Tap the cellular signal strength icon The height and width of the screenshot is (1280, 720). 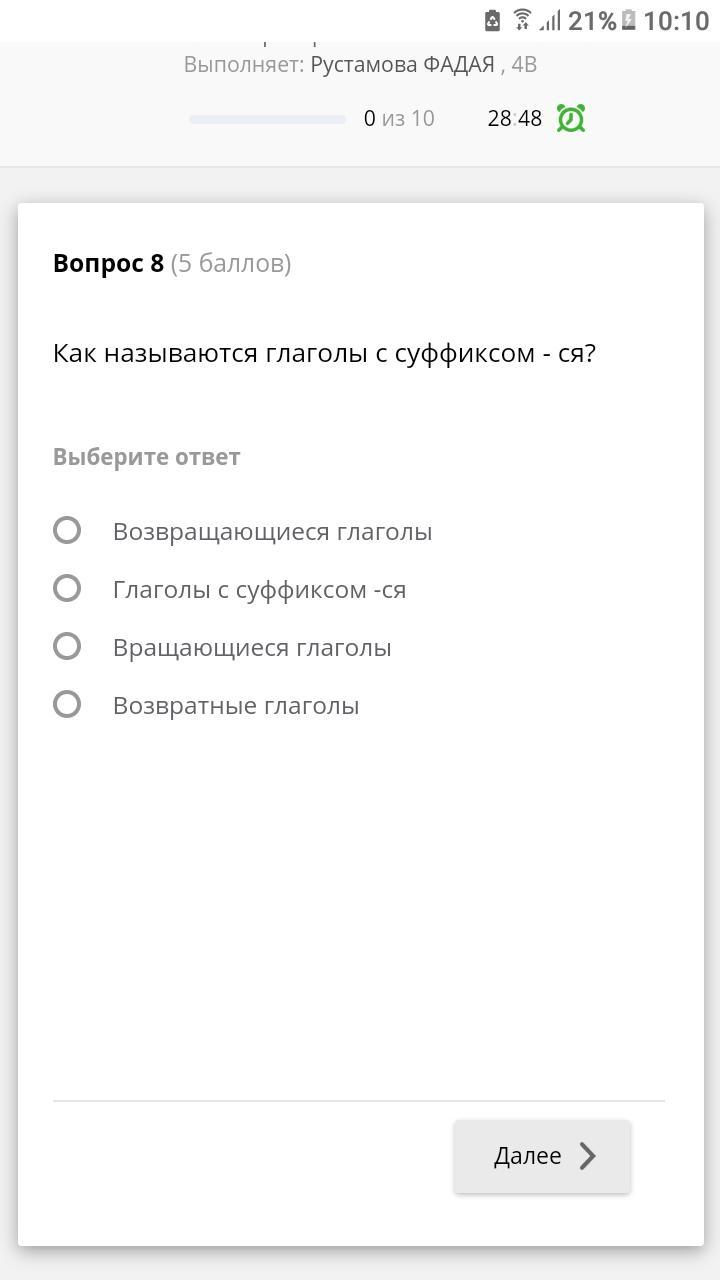550,20
